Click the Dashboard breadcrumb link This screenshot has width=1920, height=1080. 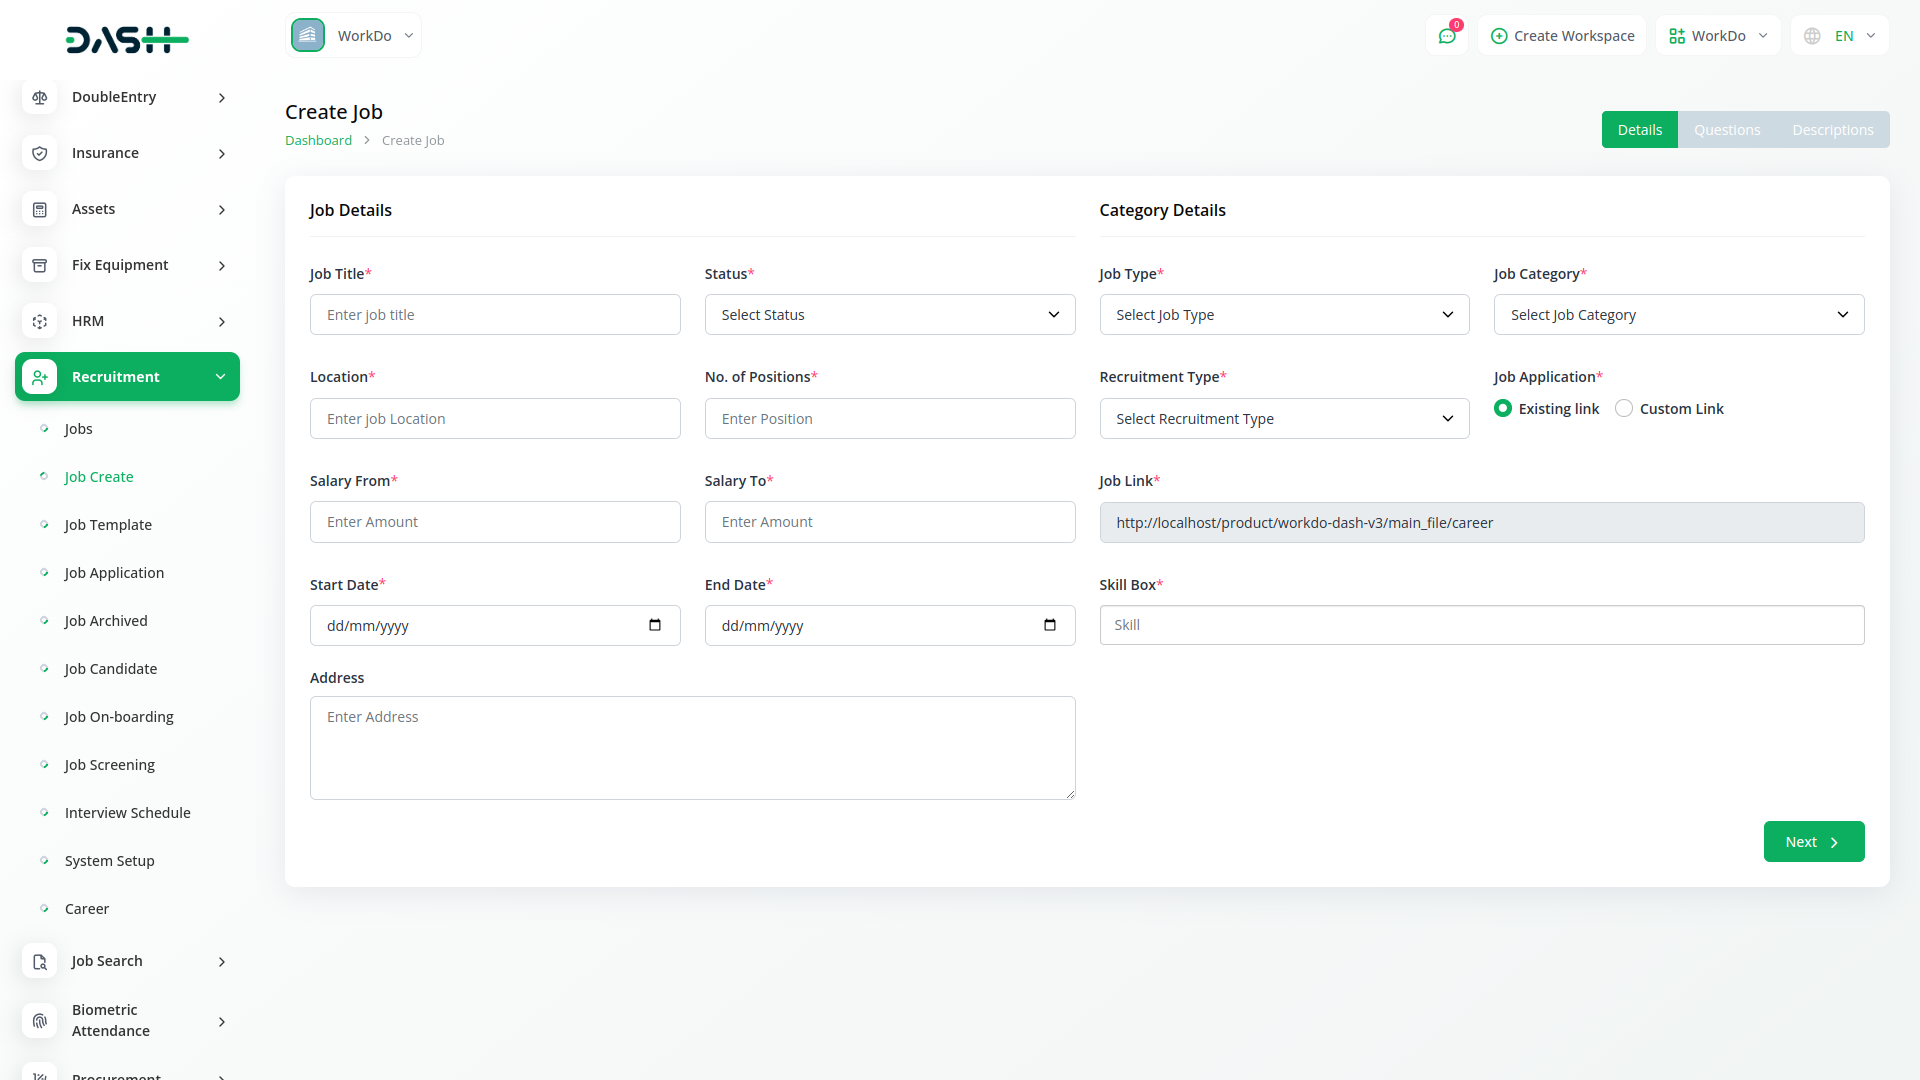click(x=318, y=140)
